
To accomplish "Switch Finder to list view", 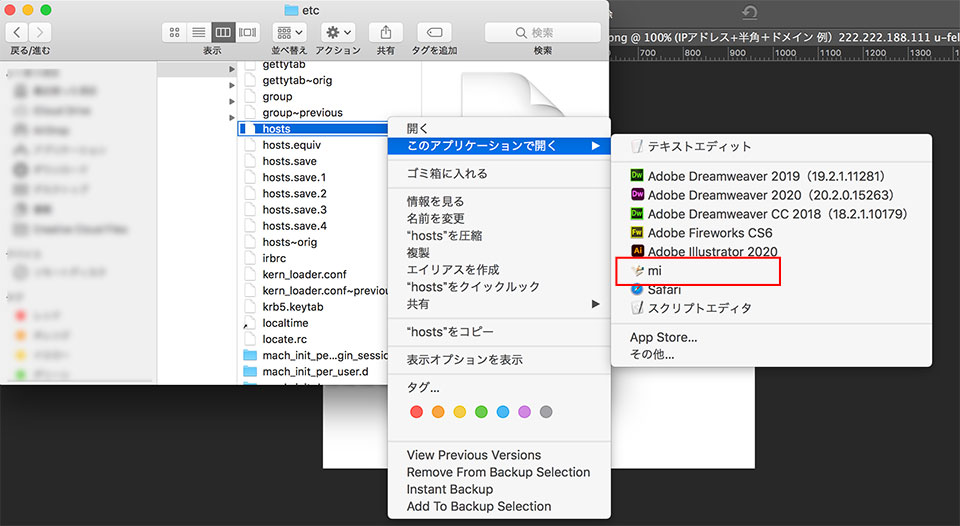I will click(199, 32).
